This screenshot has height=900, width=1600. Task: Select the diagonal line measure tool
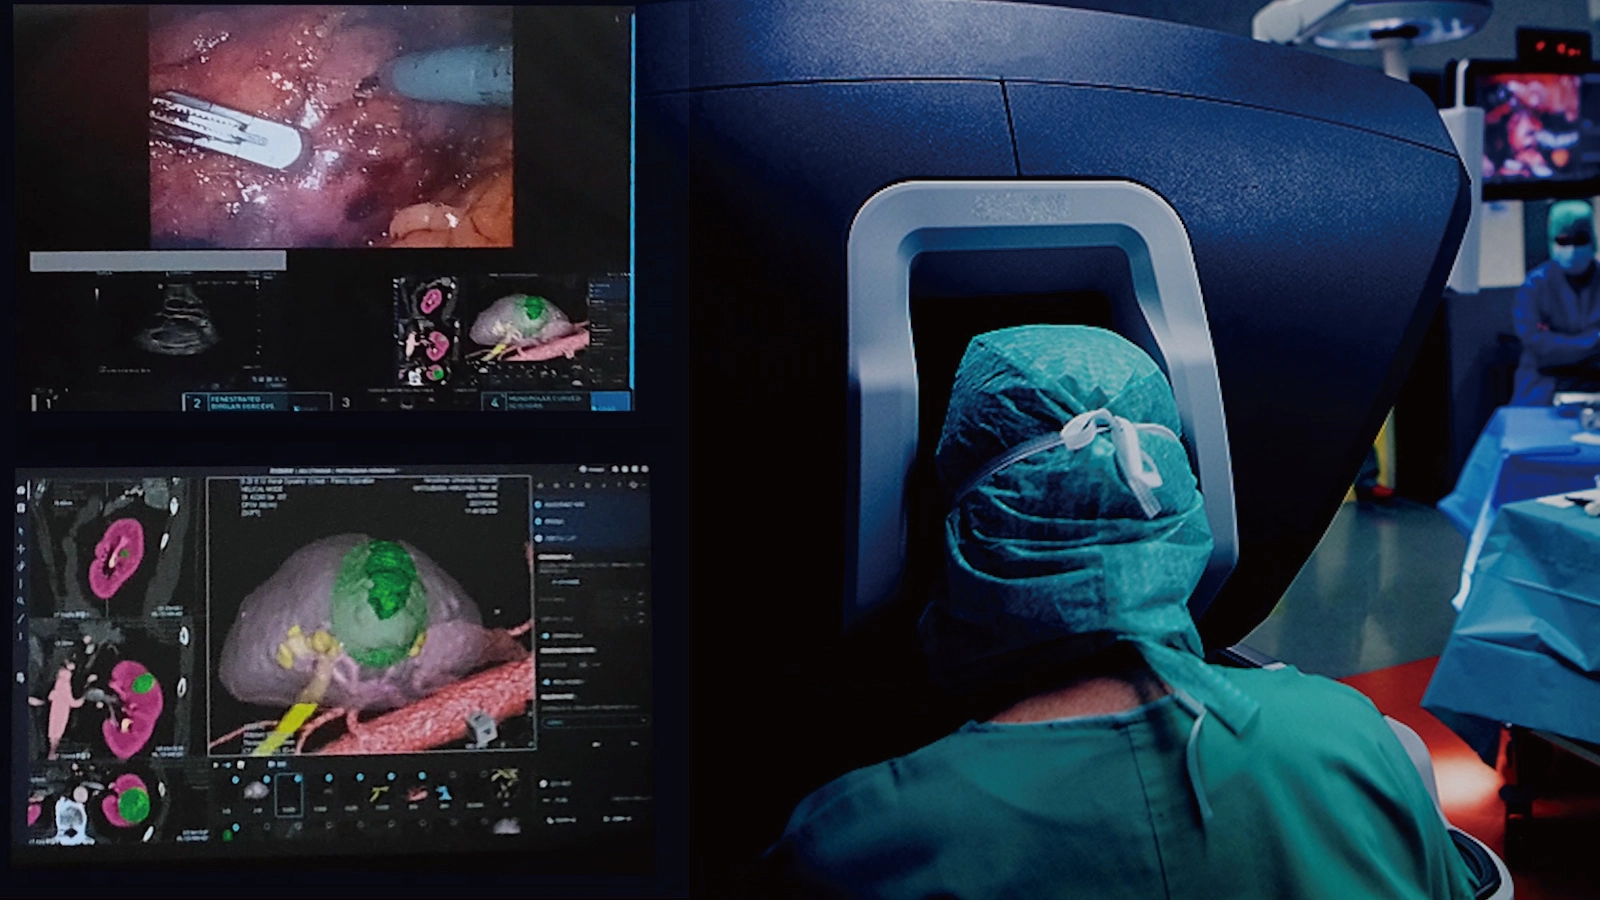point(21,620)
